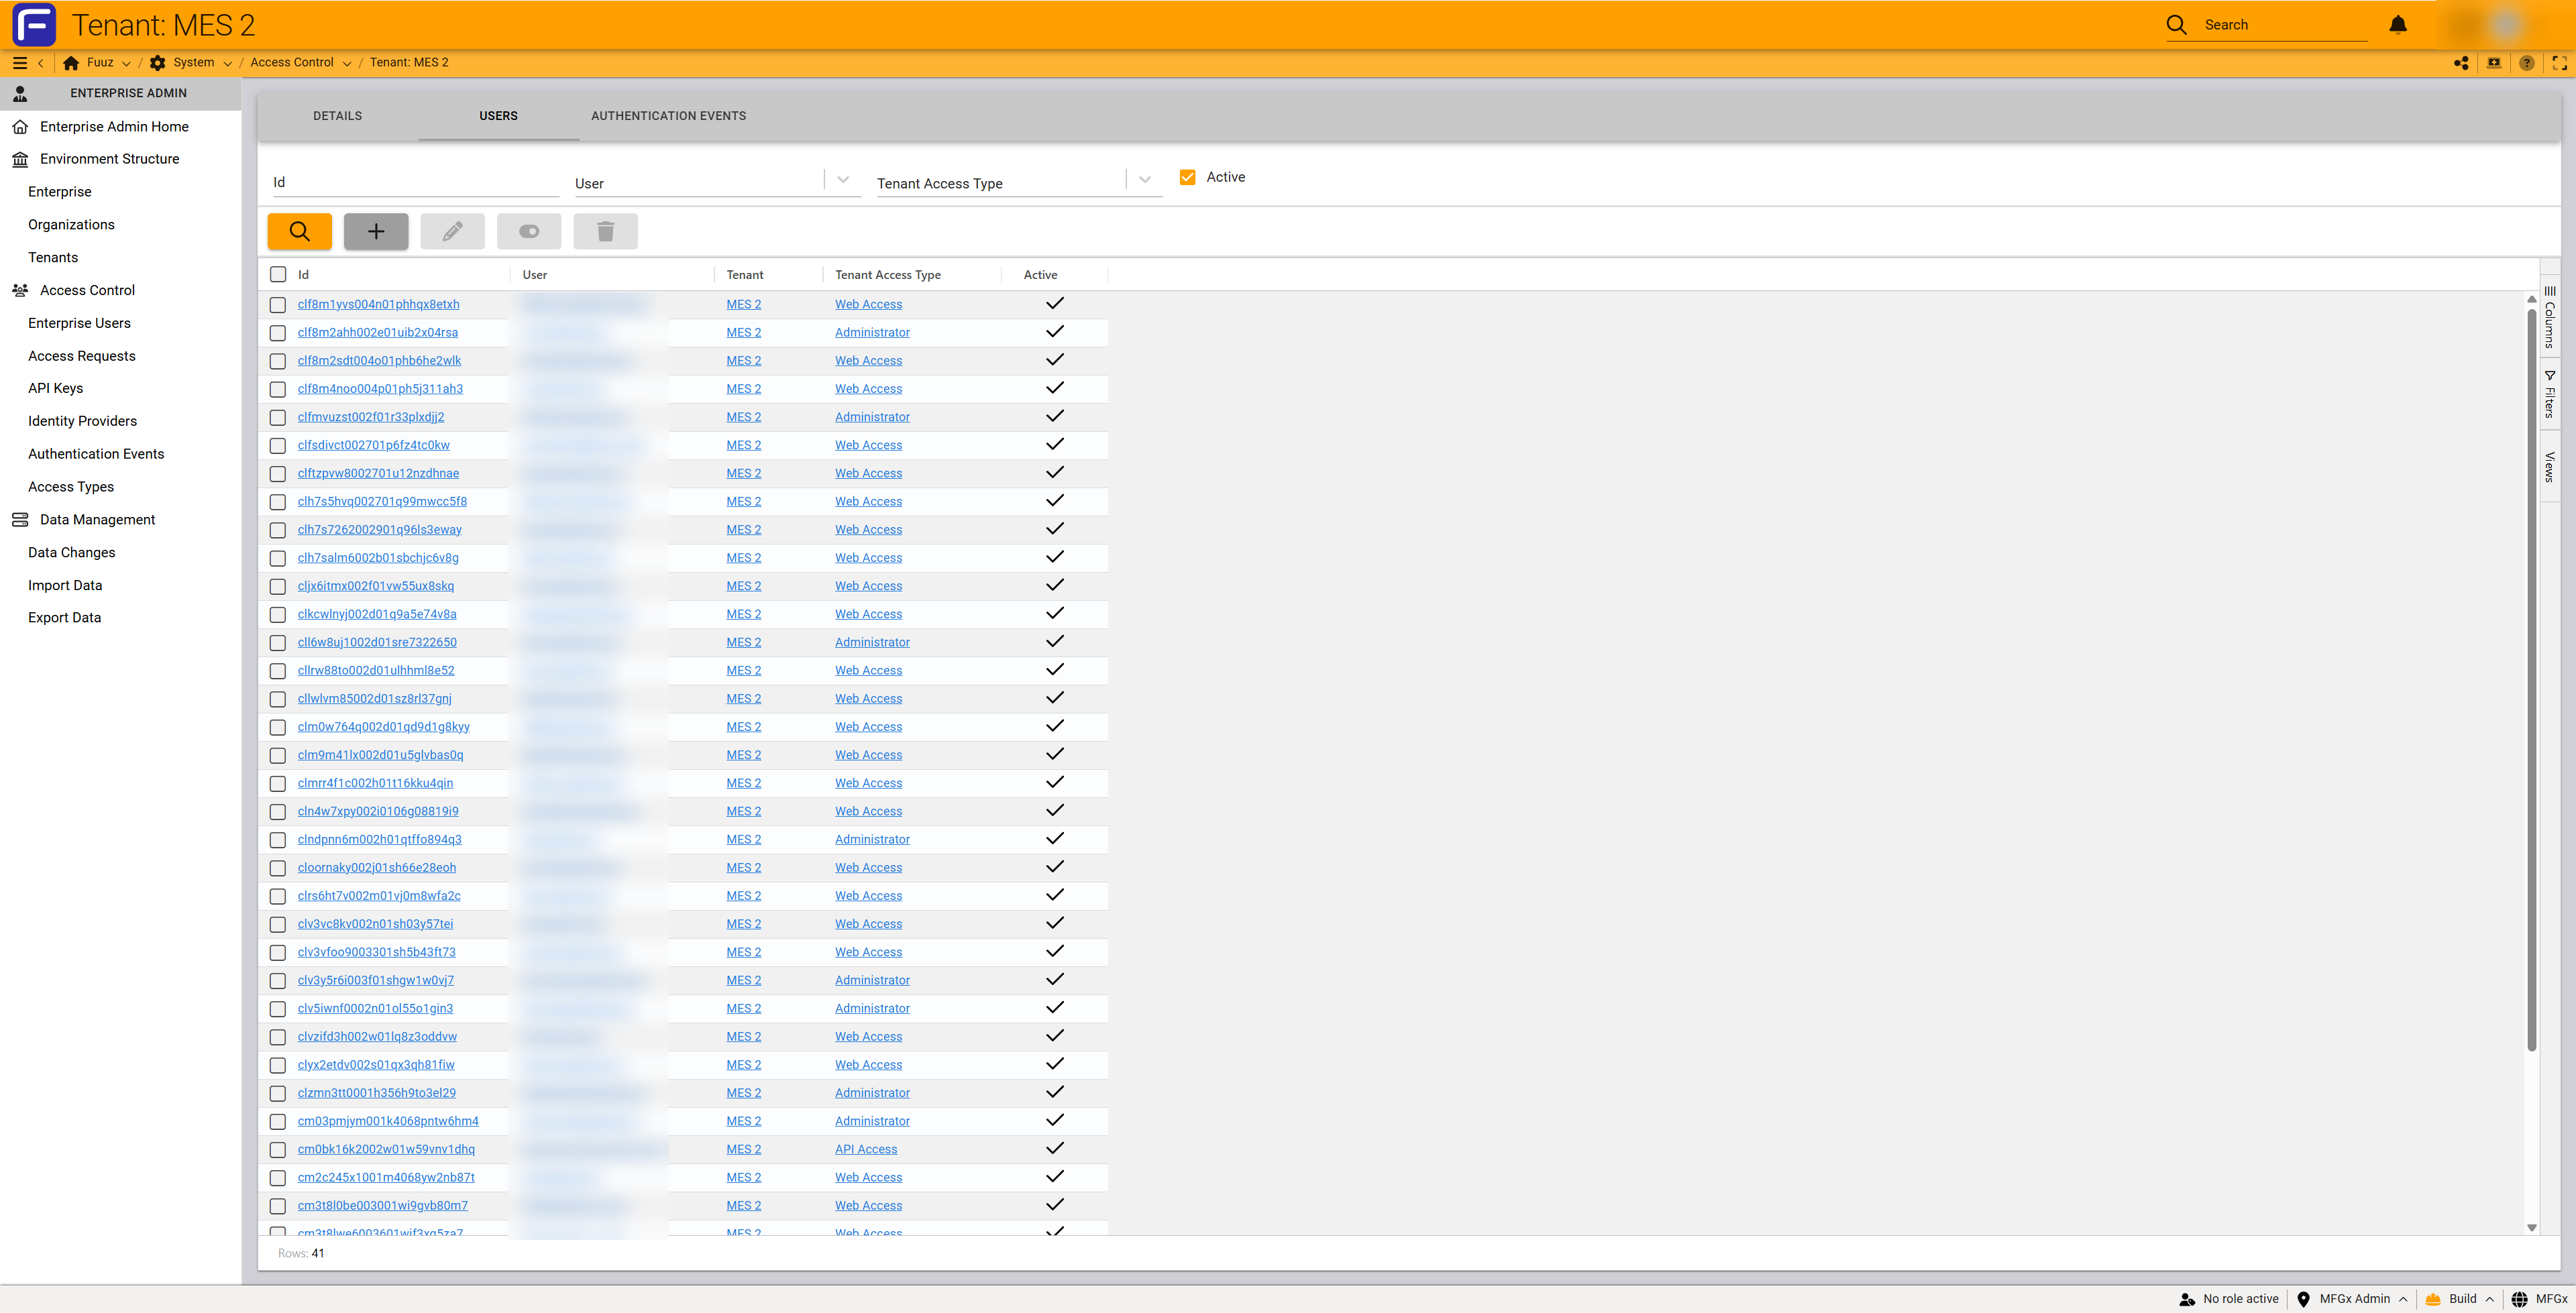Click the orange search button
This screenshot has height=1313, width=2576.
[299, 231]
